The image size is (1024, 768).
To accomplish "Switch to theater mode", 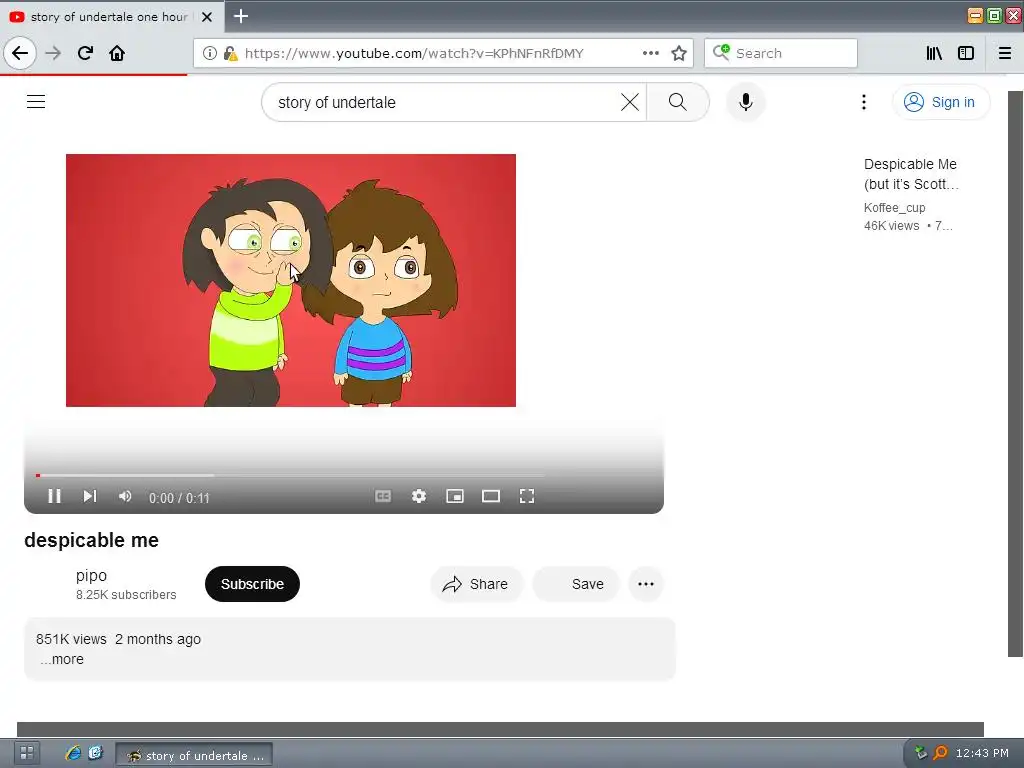I will coord(490,496).
